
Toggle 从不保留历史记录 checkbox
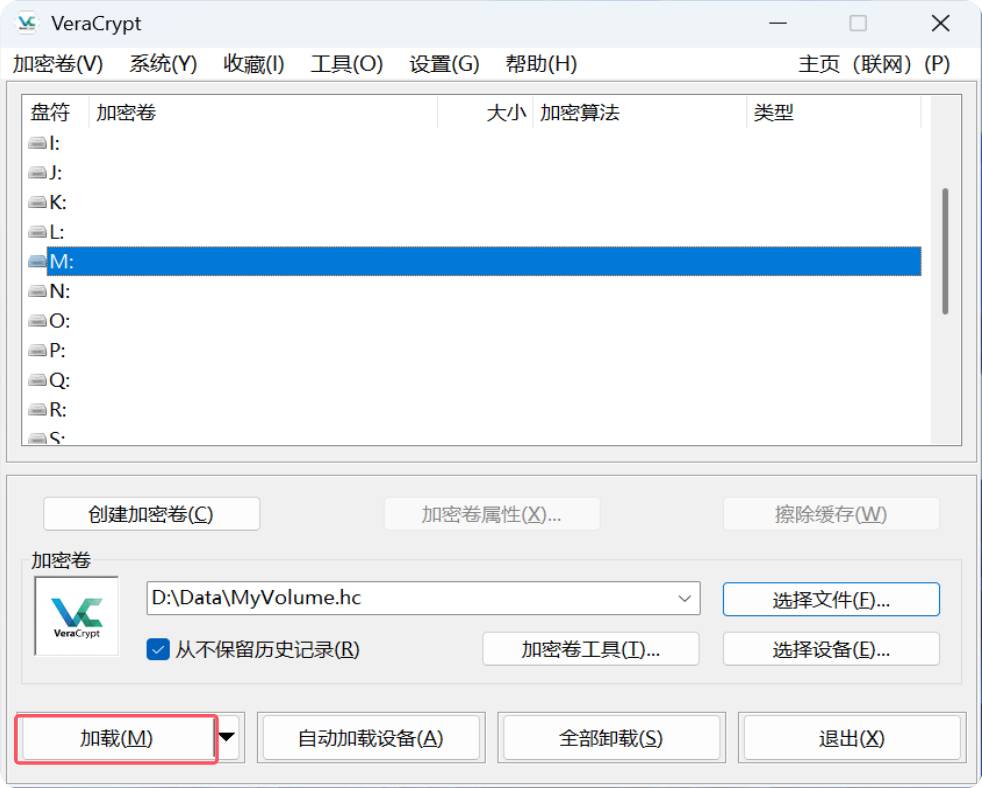pos(158,649)
